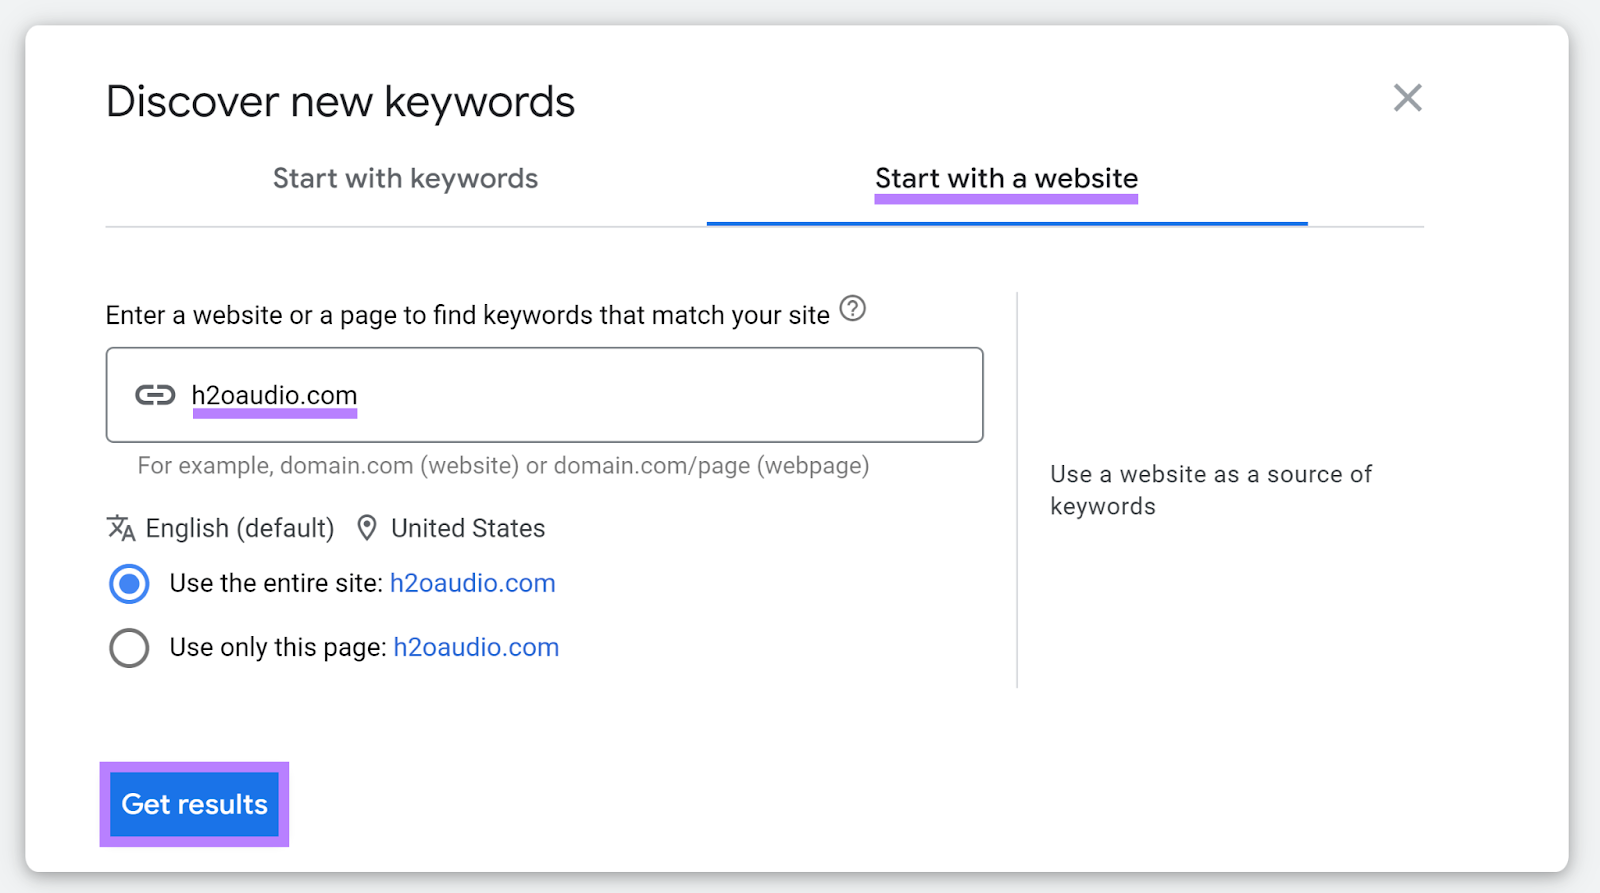Select Use the entire site radio button
Viewport: 1600px width, 893px height.
(129, 584)
